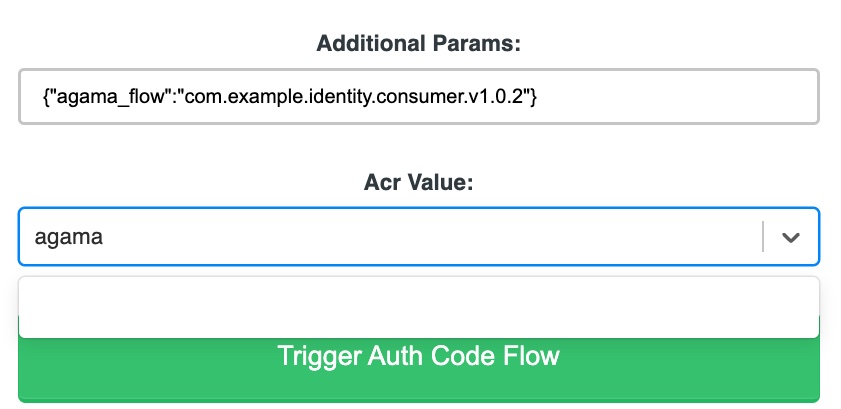841x409 pixels.
Task: Click the divider next to dropdown arrow
Action: coord(763,236)
